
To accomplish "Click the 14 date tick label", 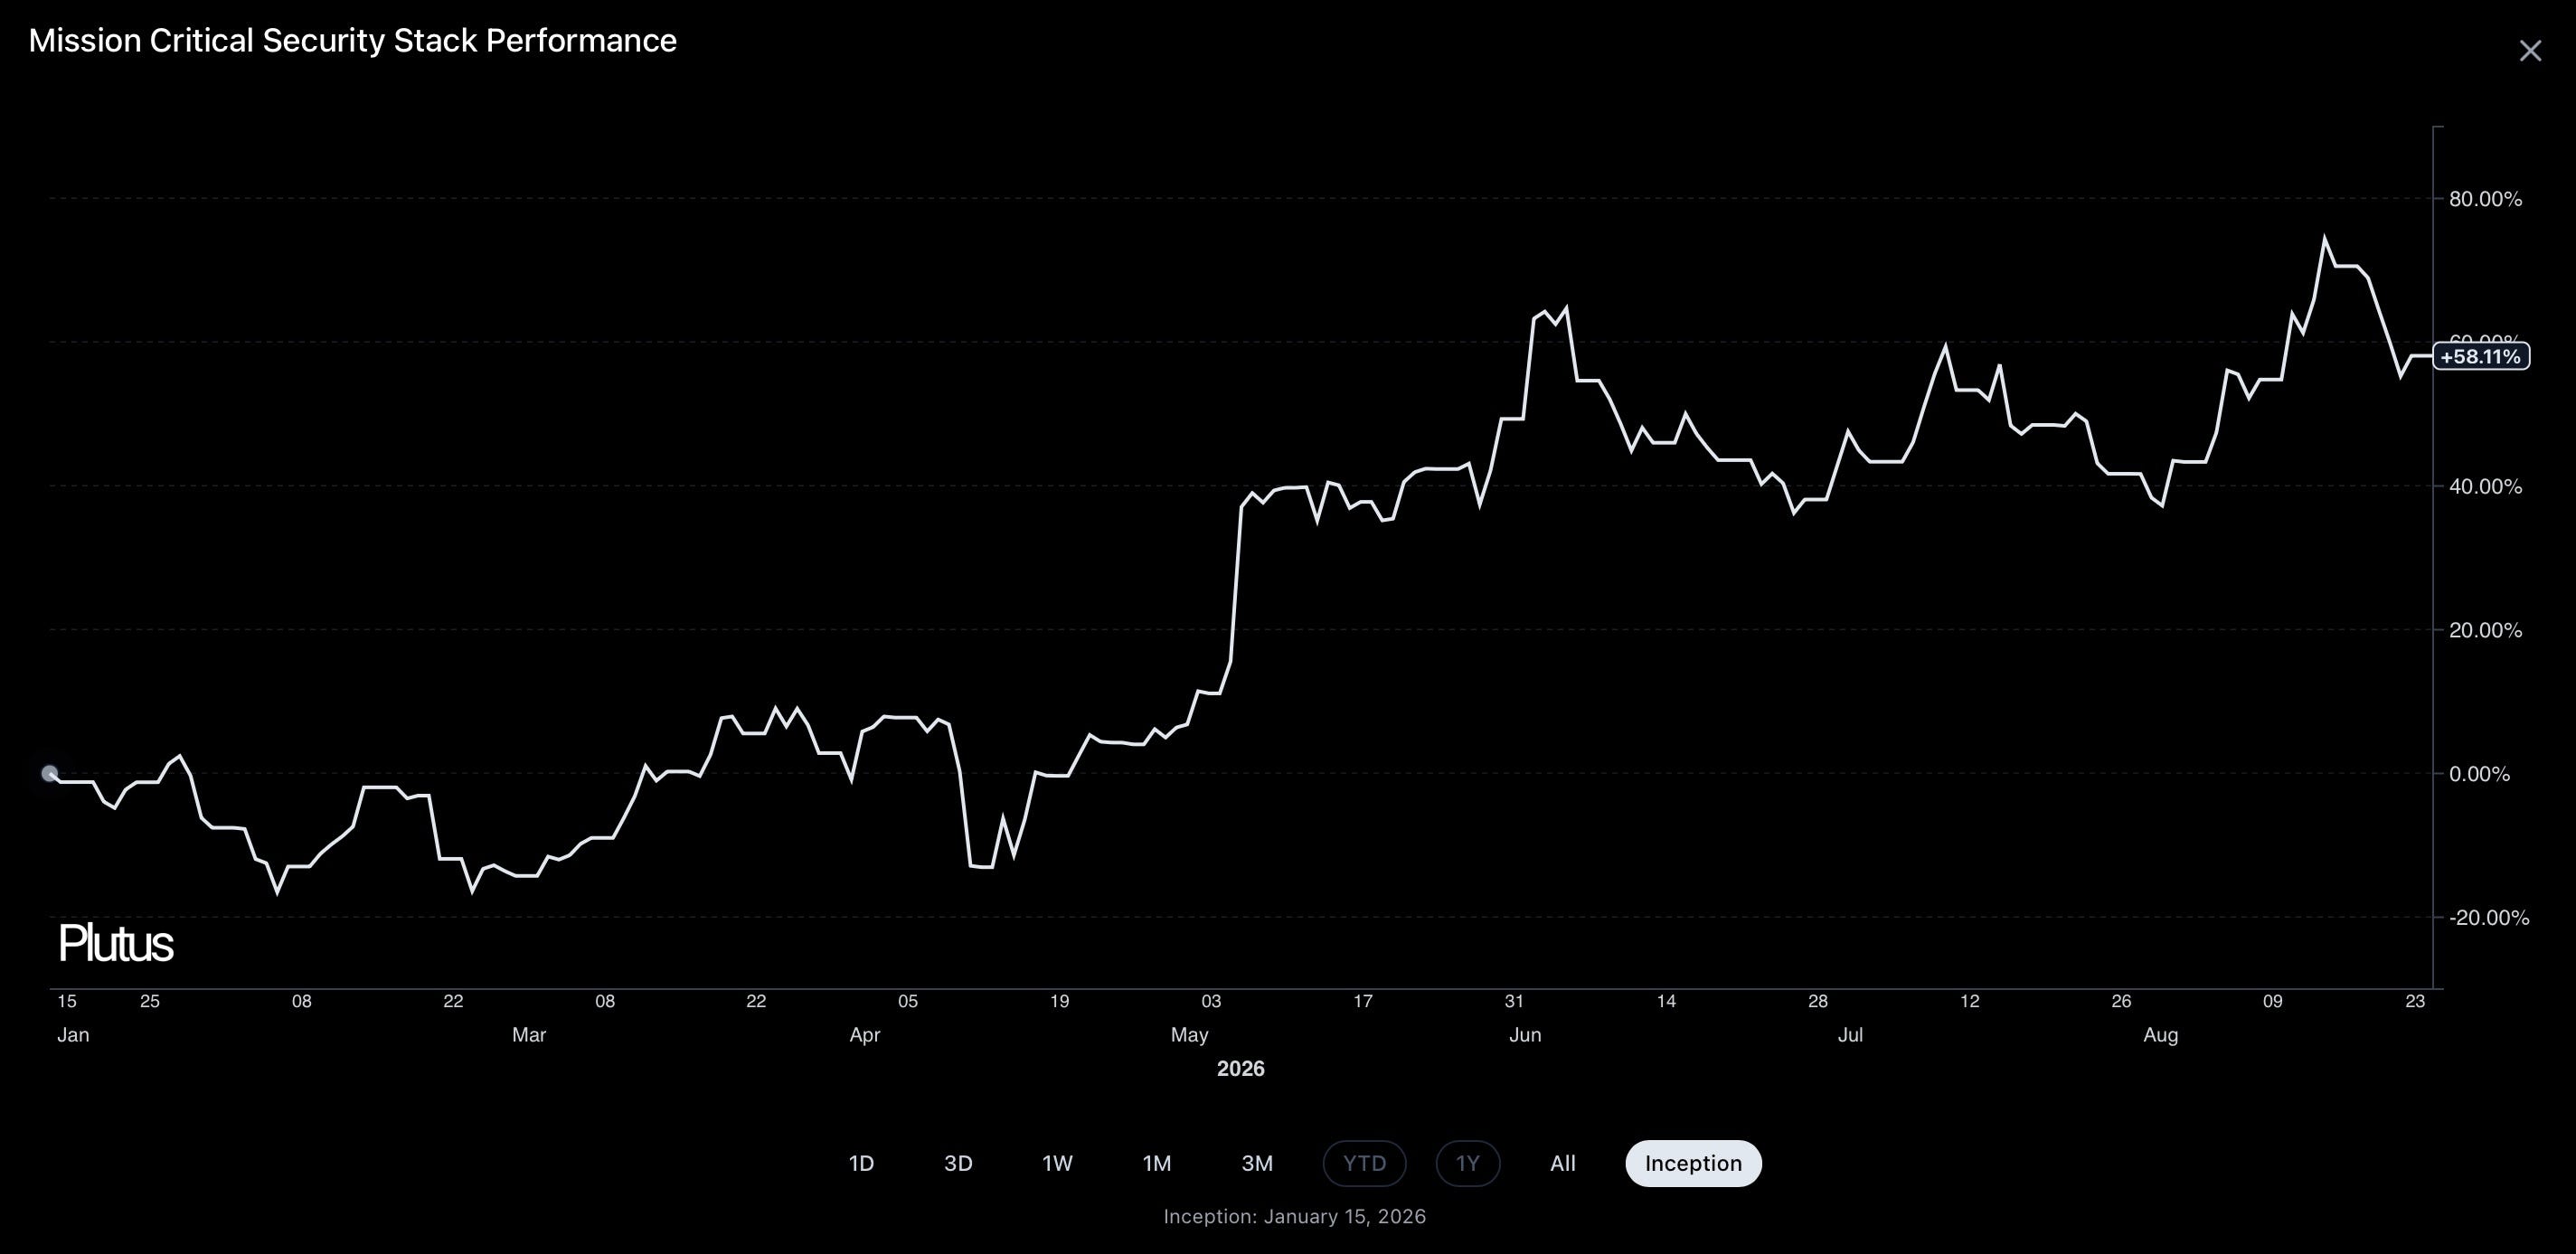I will (x=1666, y=1001).
